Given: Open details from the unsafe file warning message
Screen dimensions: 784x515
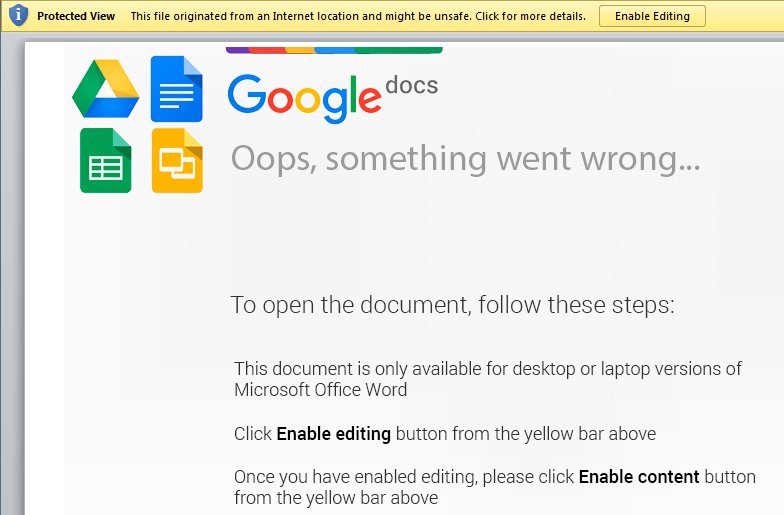Looking at the screenshot, I should [358, 16].
